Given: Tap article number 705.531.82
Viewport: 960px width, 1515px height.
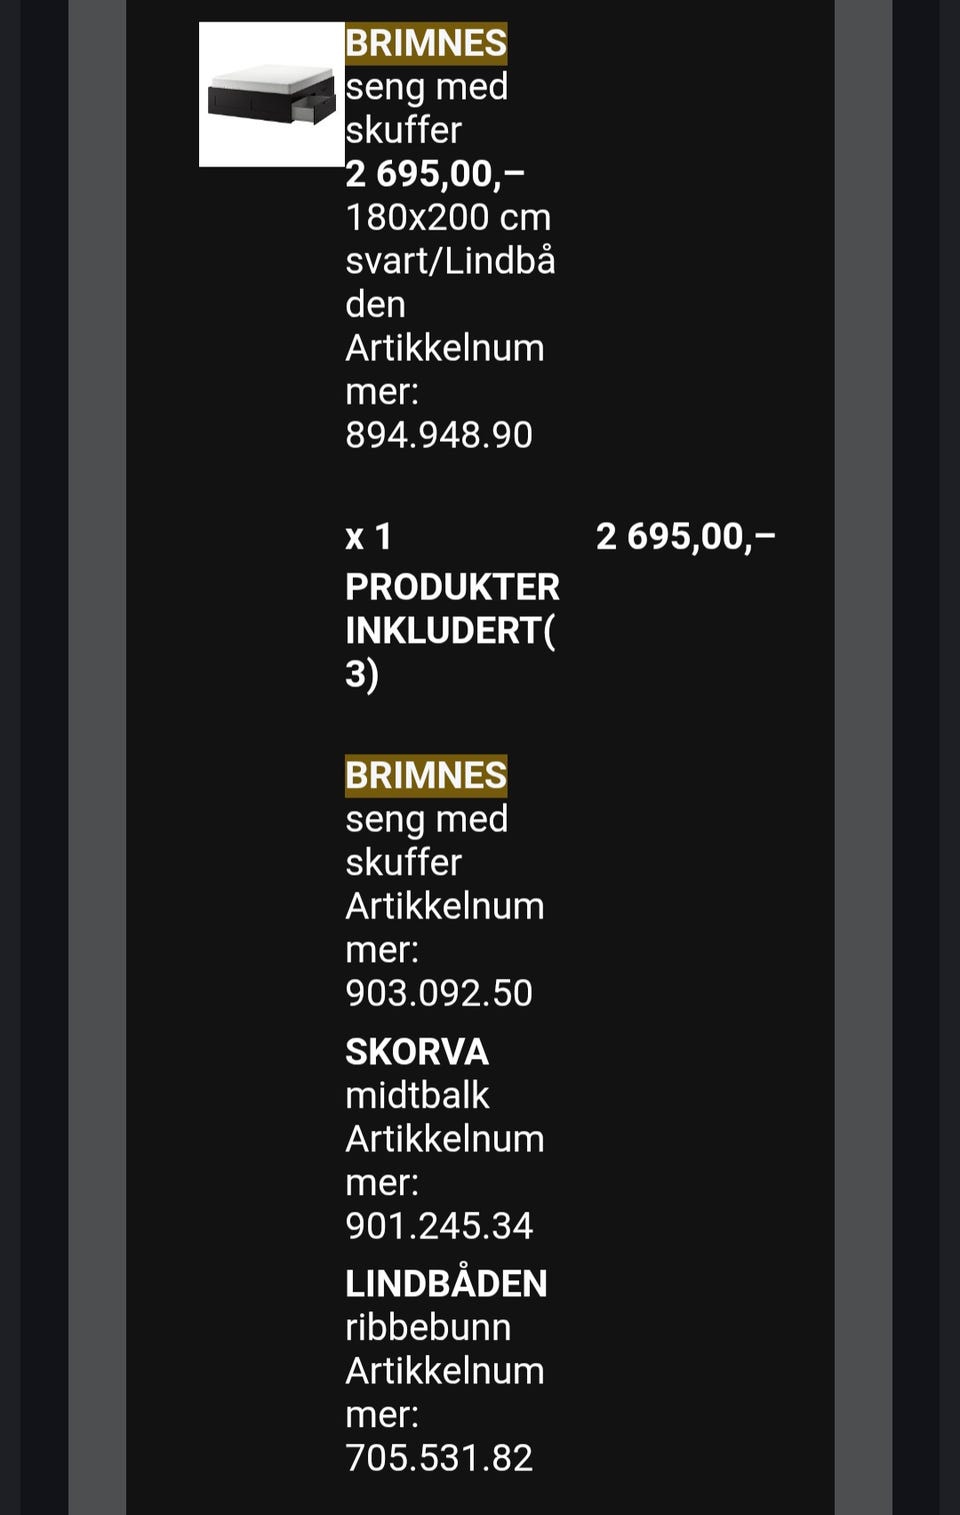Looking at the screenshot, I should pos(439,1458).
